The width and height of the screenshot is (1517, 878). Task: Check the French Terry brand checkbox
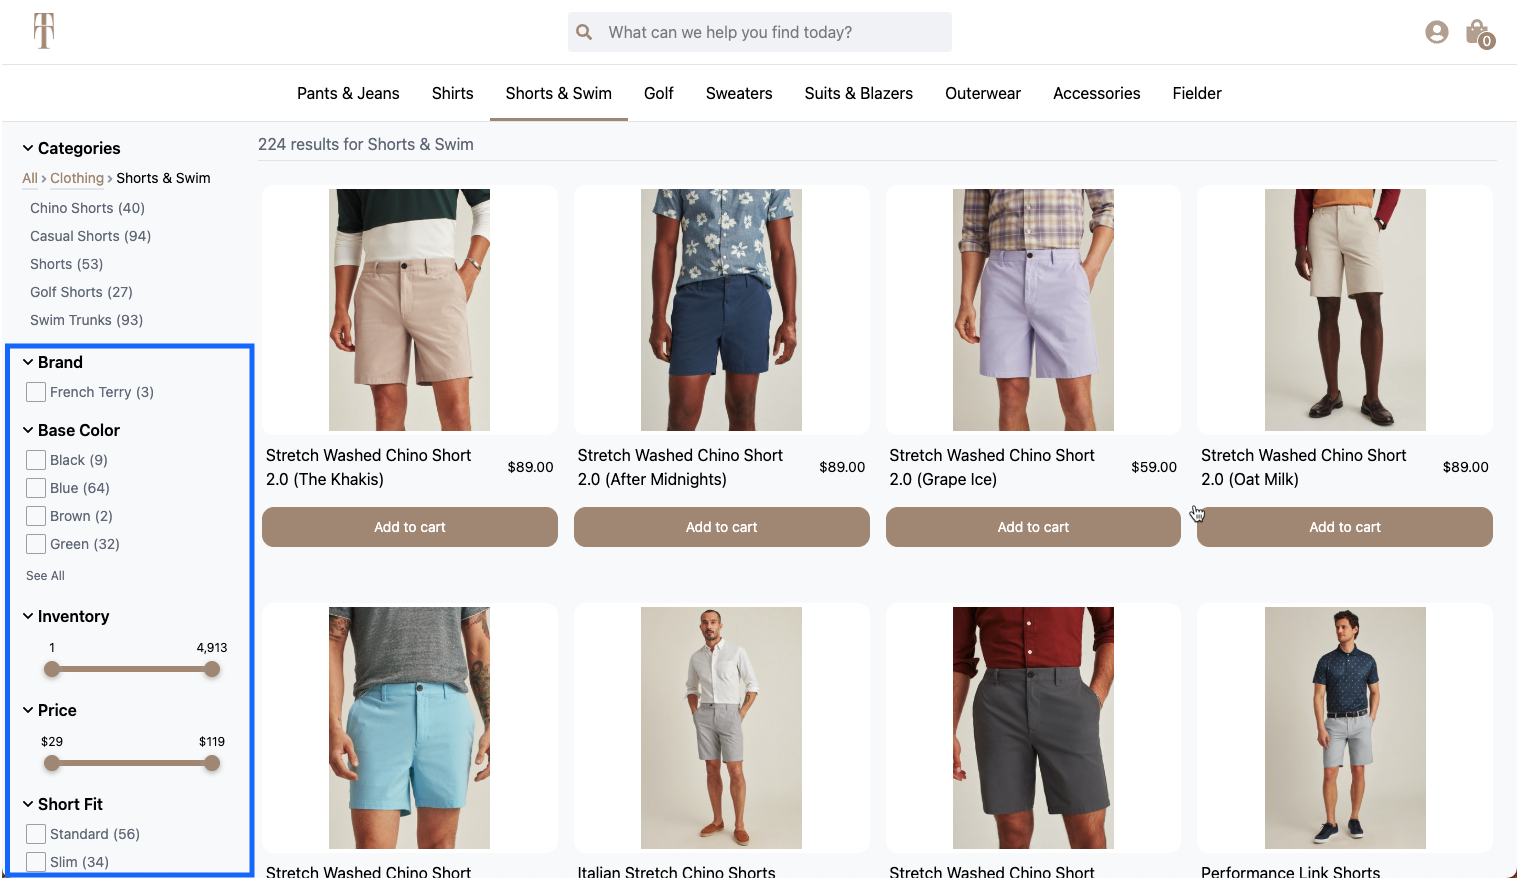[36, 392]
